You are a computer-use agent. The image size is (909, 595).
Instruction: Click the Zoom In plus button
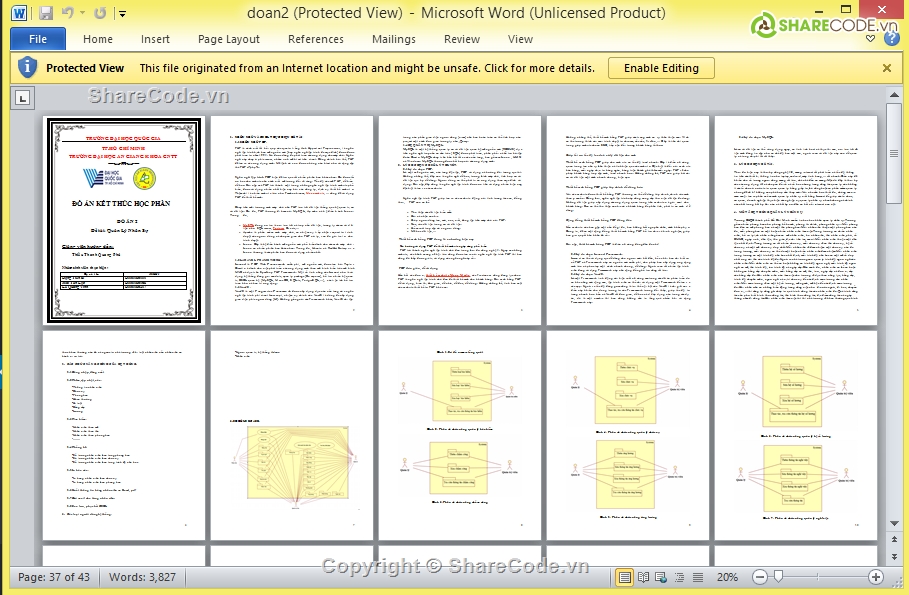click(875, 577)
